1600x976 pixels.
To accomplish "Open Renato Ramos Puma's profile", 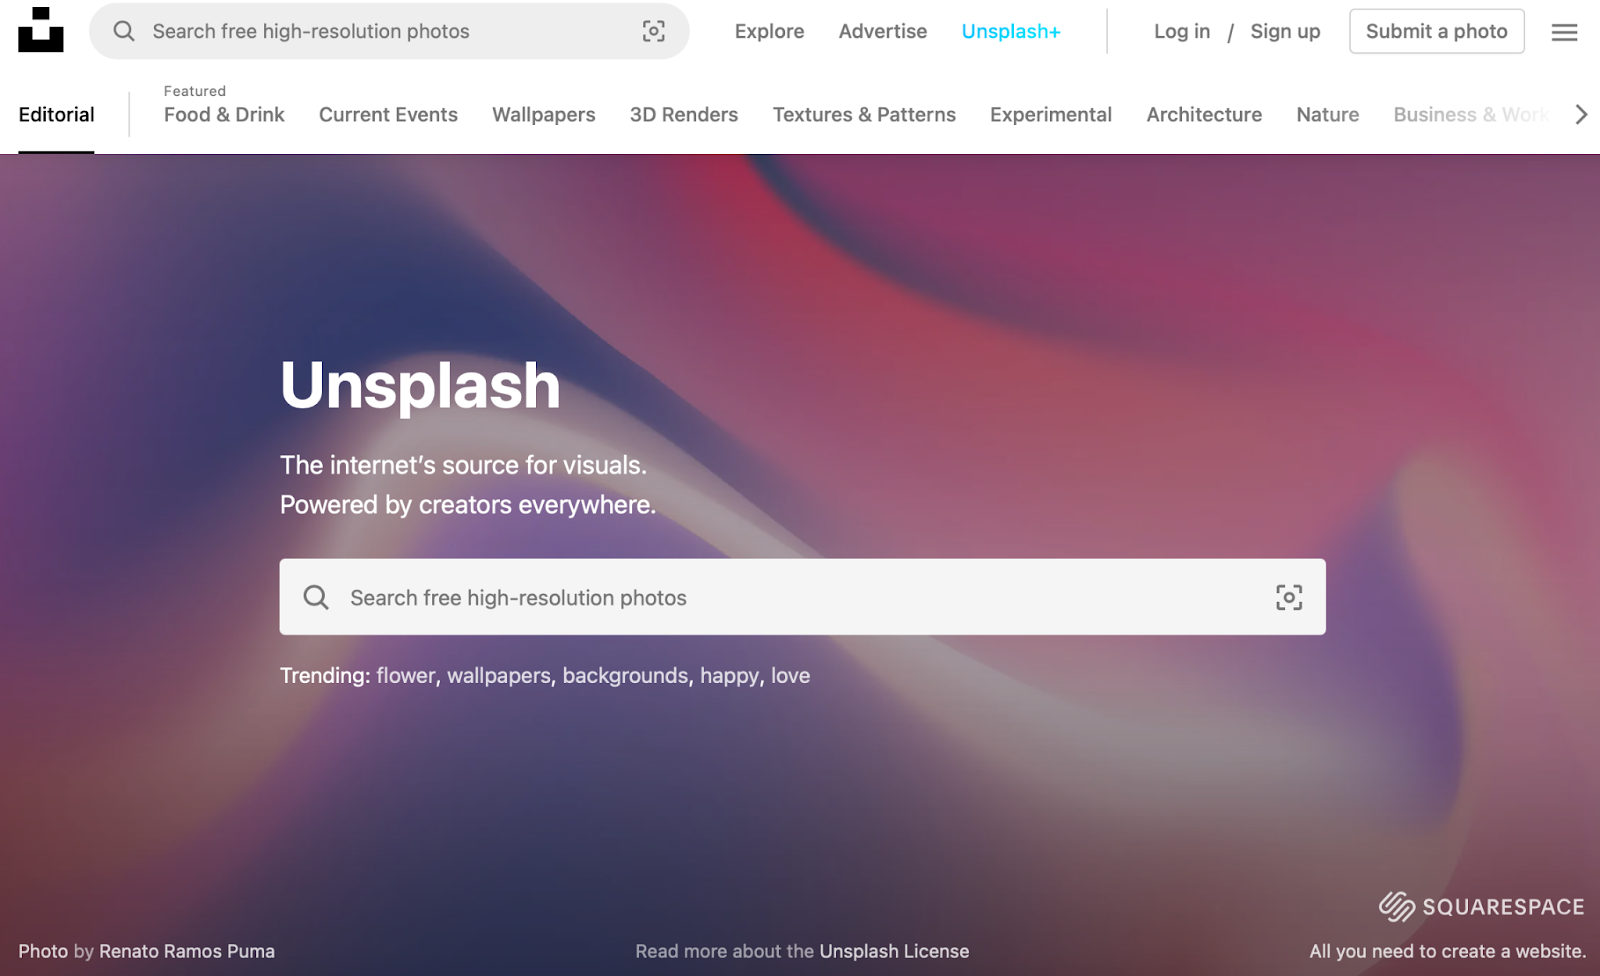I will [187, 951].
